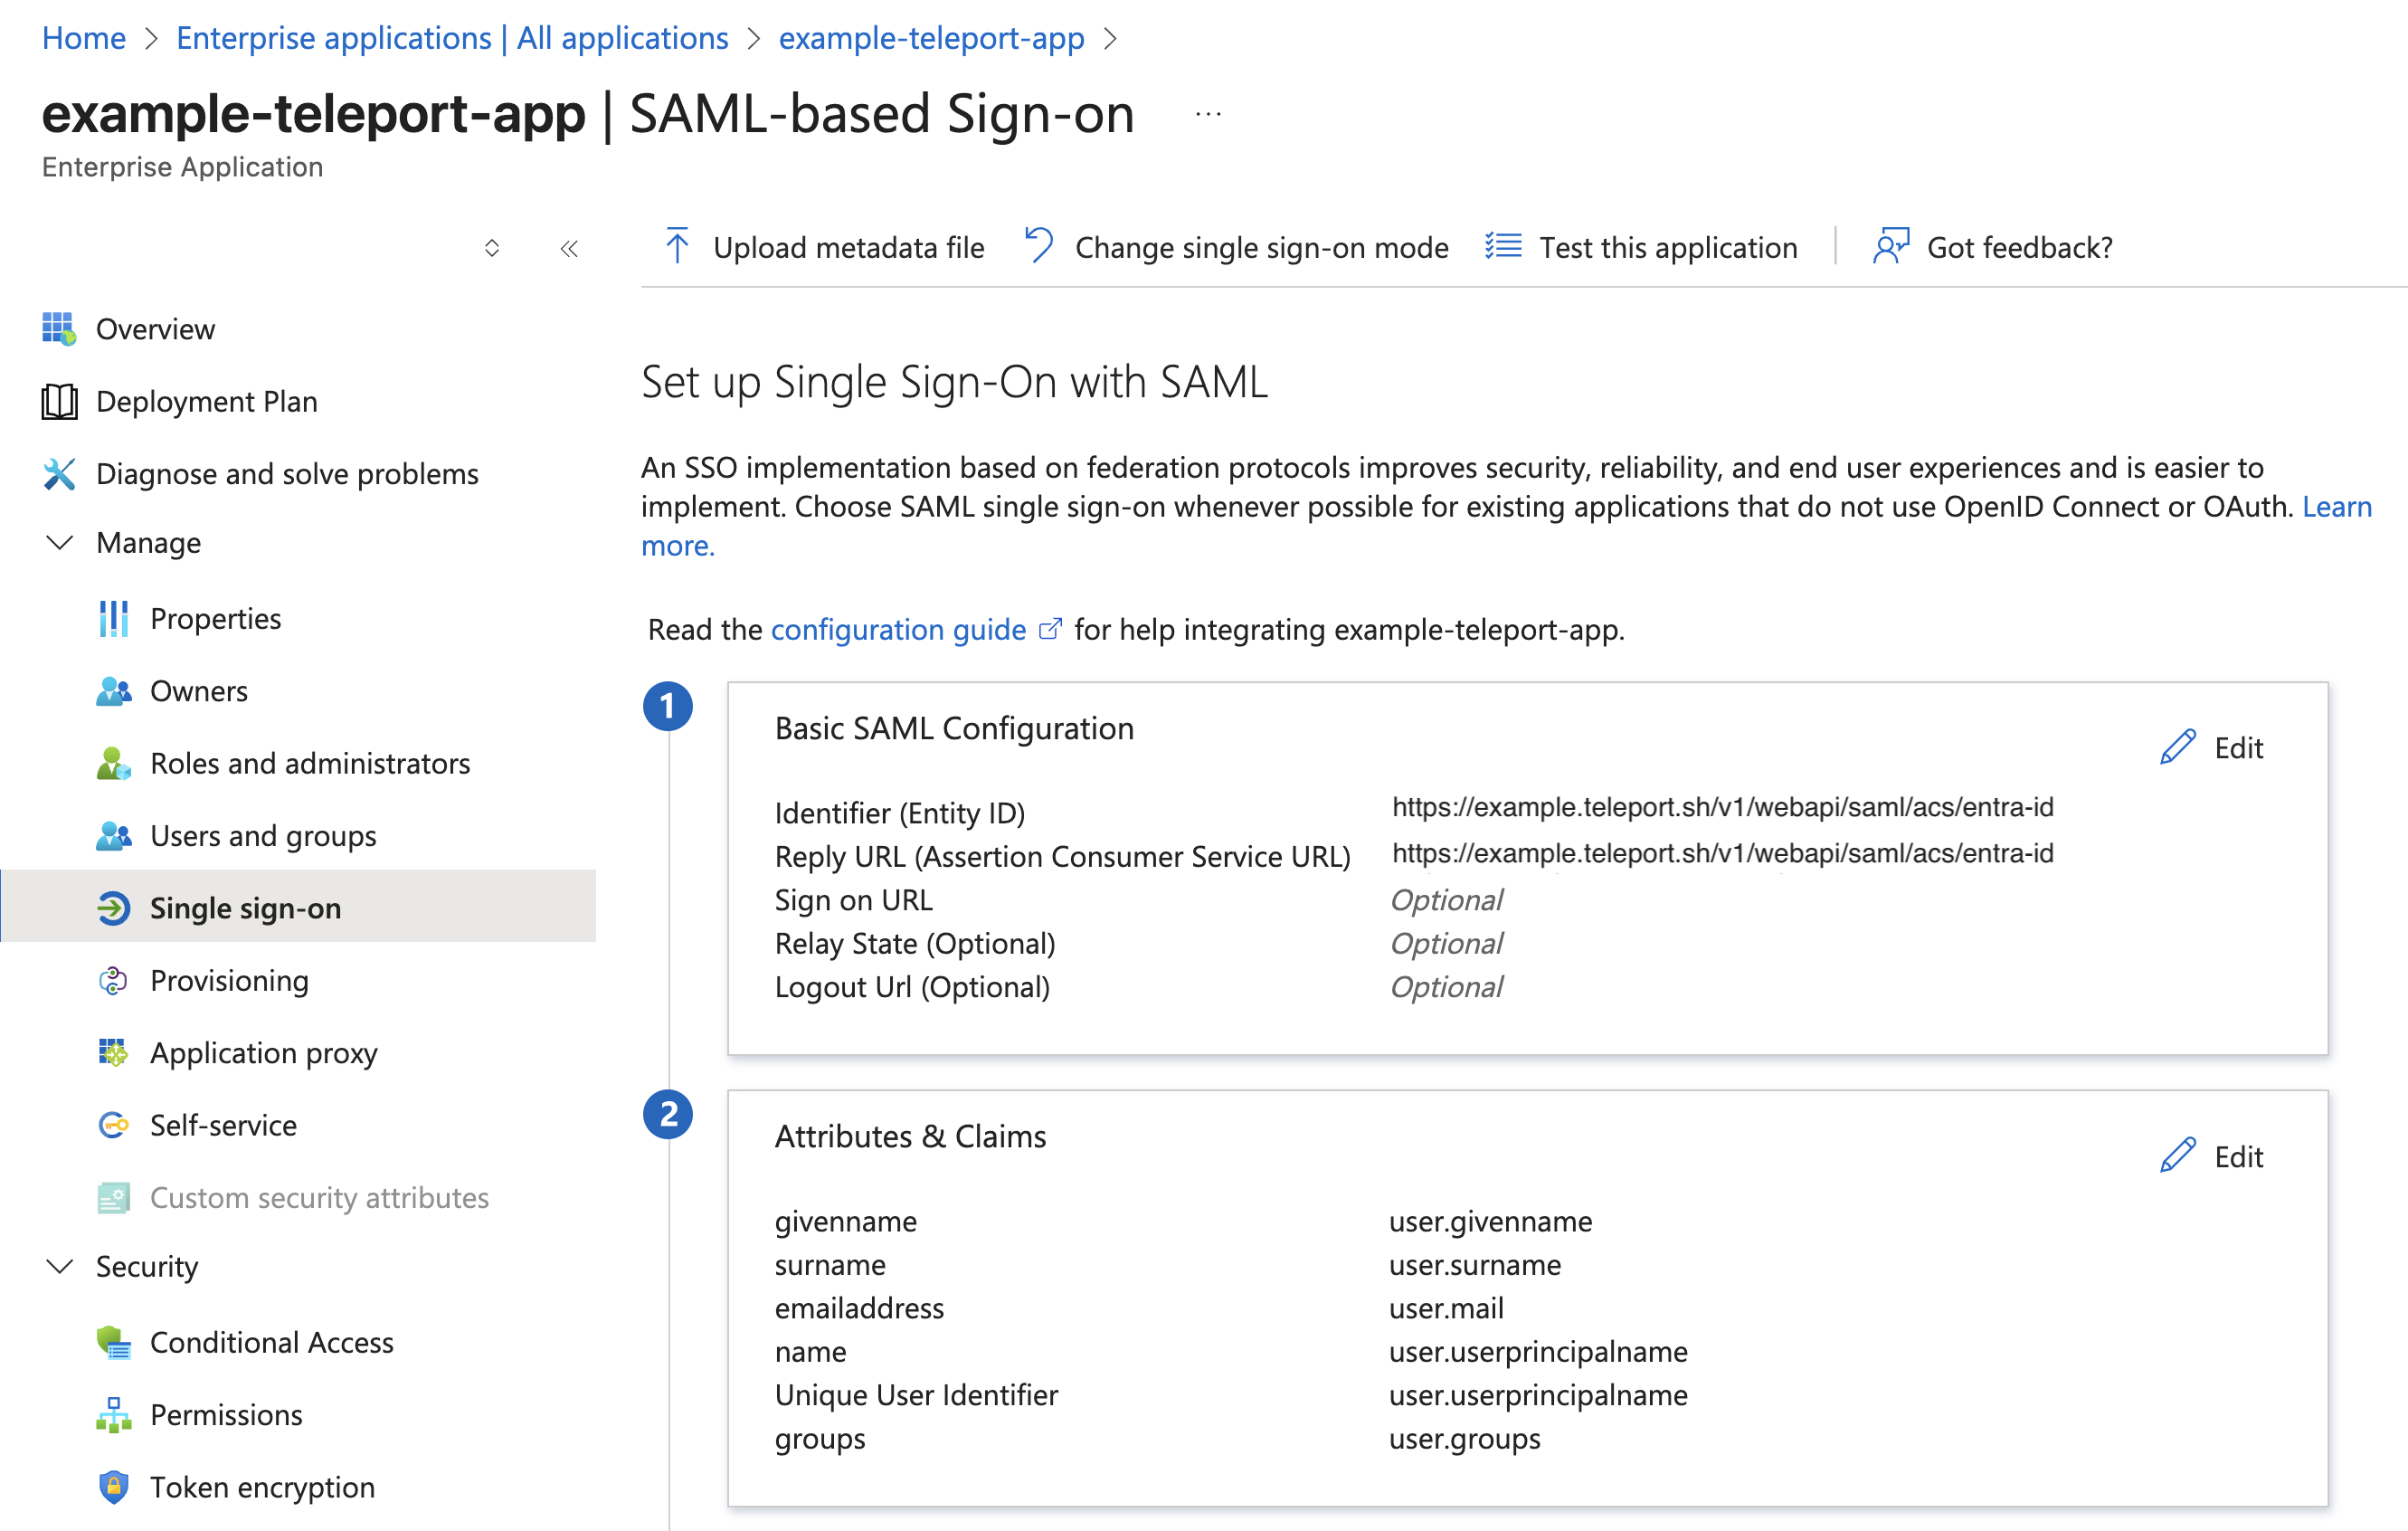Select Single sign-on in the navigation menu

click(245, 908)
